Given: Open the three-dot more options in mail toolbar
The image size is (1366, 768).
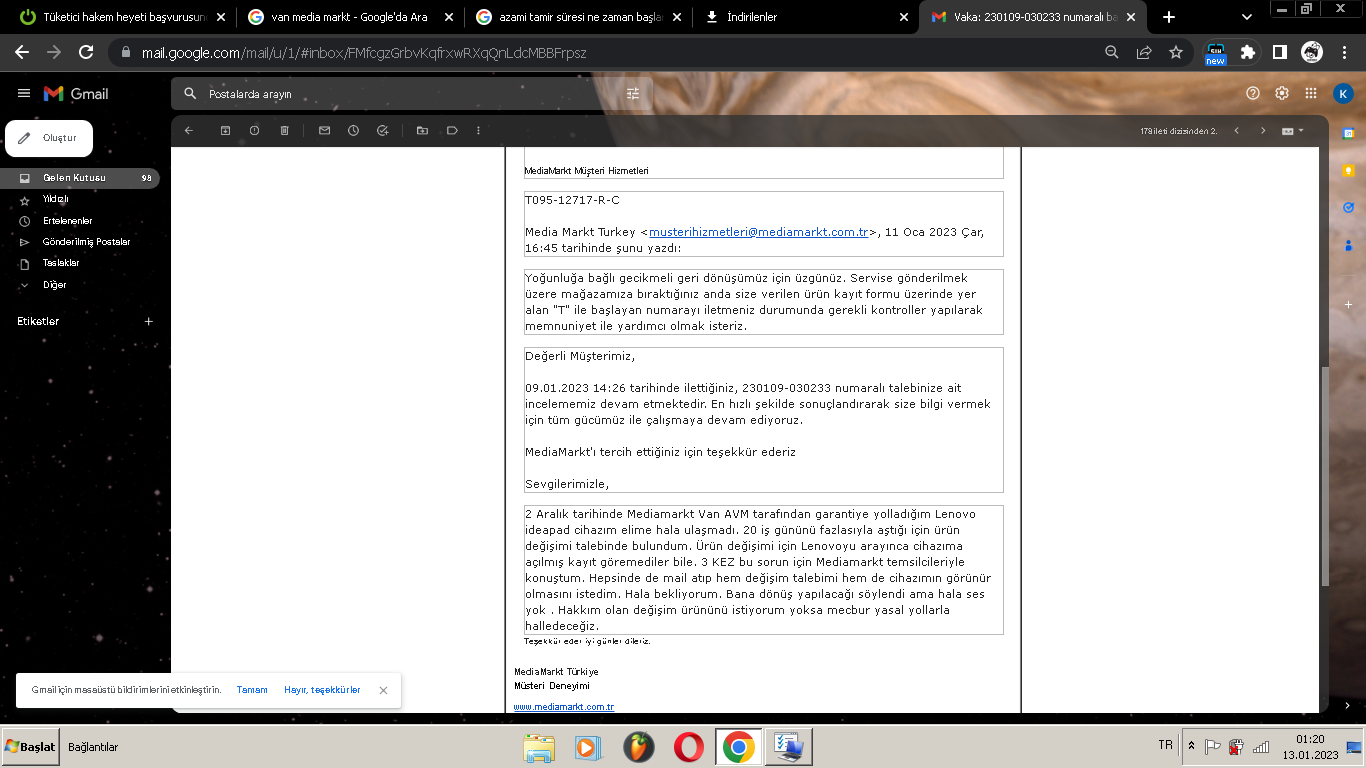Looking at the screenshot, I should tap(479, 130).
